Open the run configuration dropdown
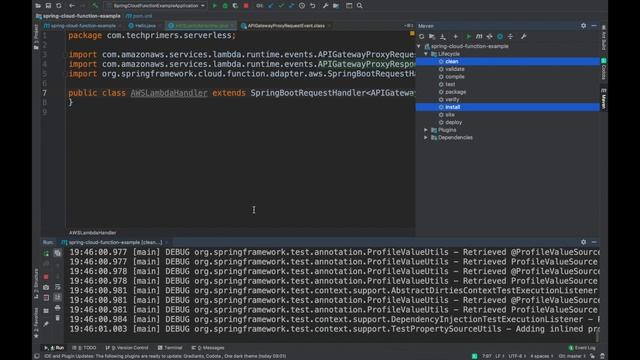Viewport: 640px width, 360px height. pyautogui.click(x=156, y=6)
